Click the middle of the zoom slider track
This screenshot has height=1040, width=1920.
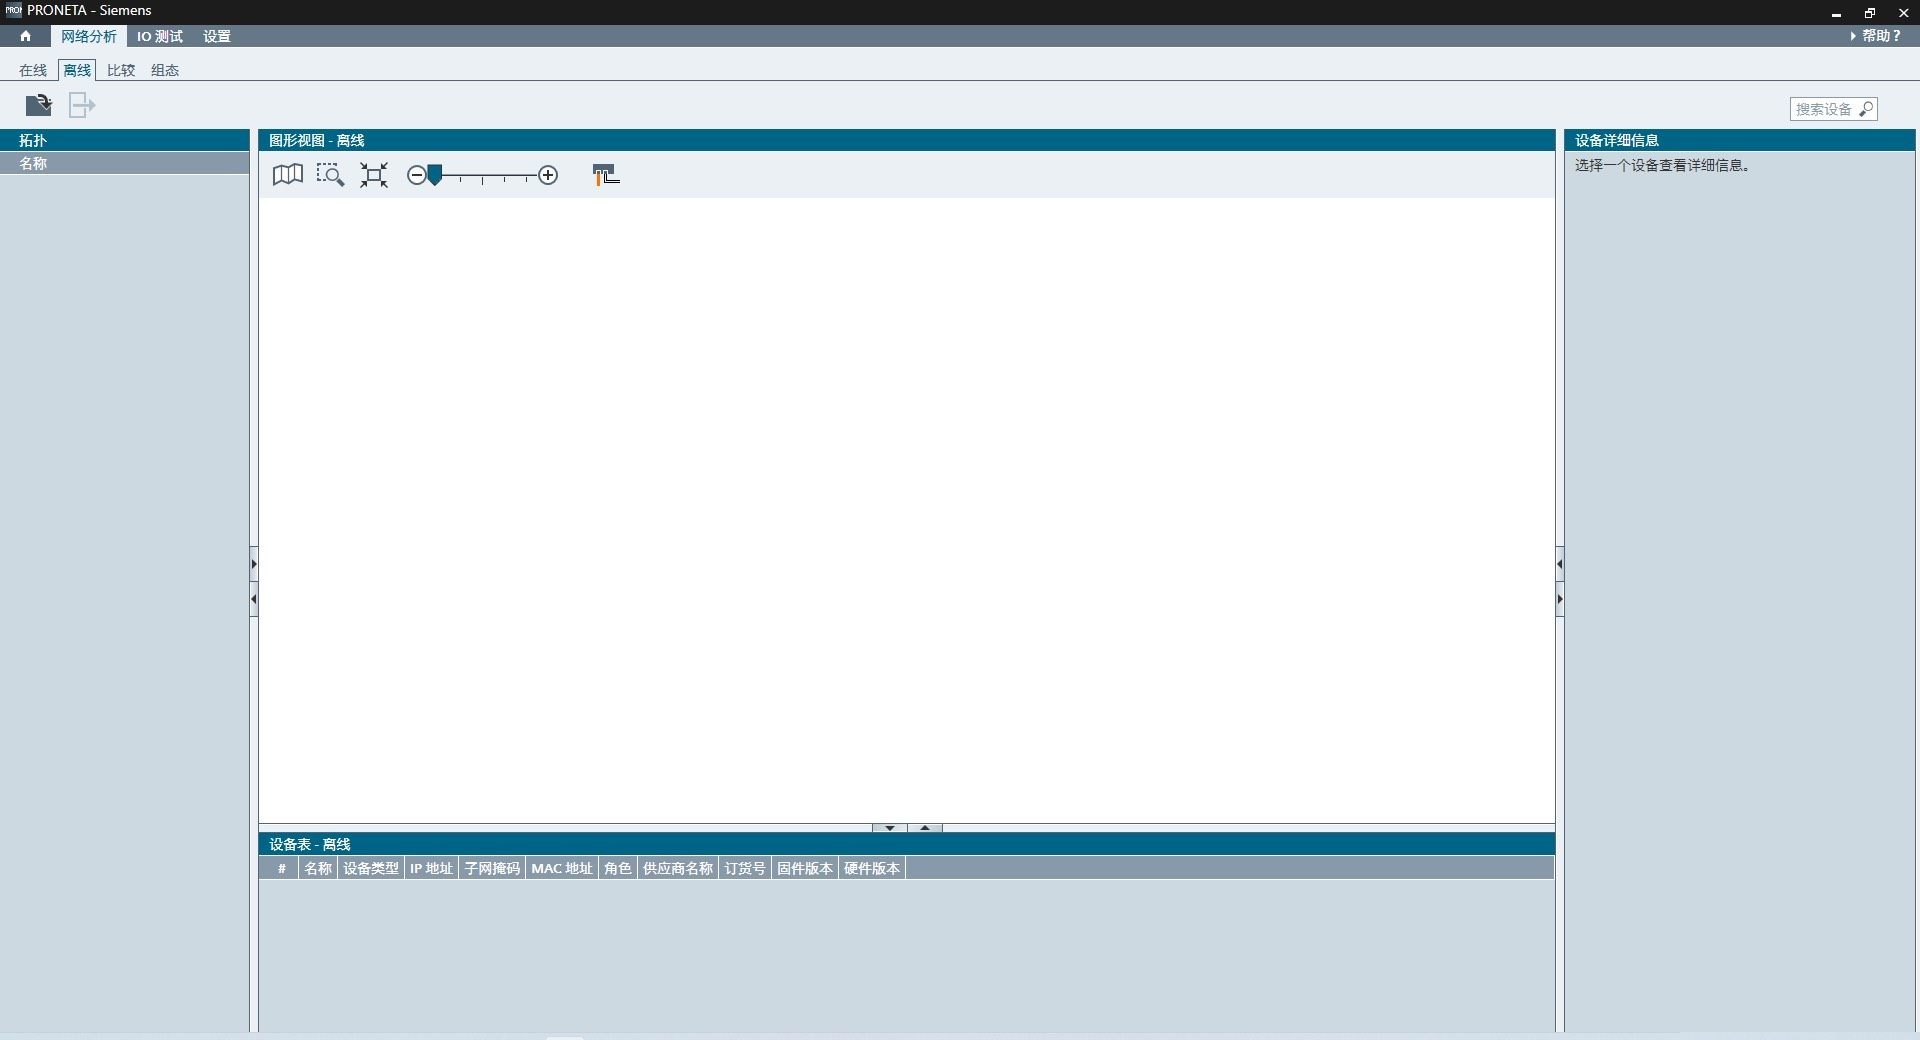coord(482,176)
